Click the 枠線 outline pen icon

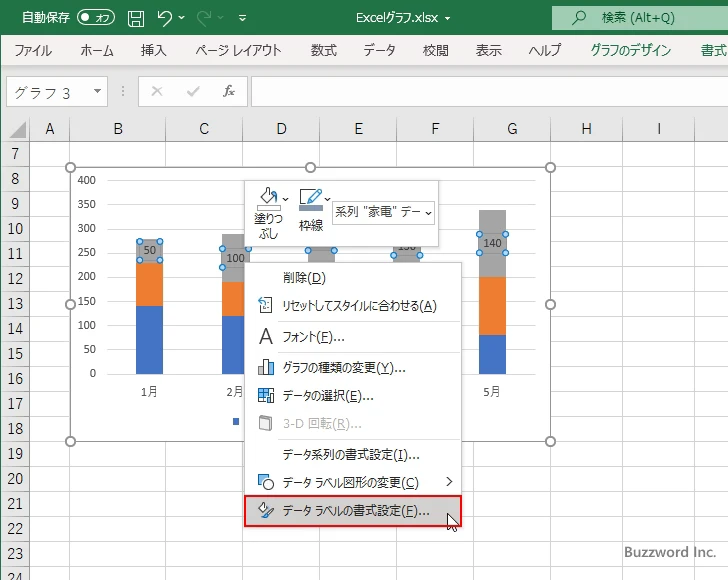coord(311,199)
